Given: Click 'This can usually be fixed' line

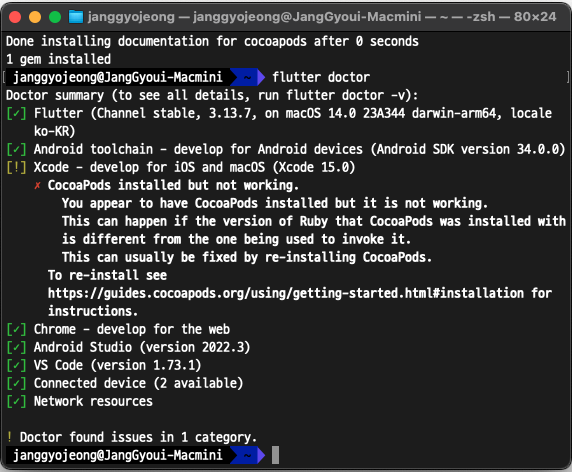Looking at the screenshot, I should (247, 257).
